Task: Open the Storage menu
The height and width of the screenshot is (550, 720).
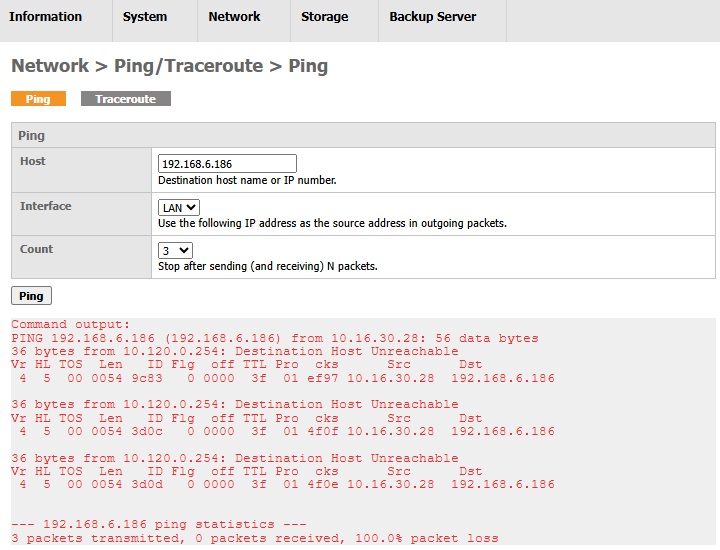Action: coord(325,17)
